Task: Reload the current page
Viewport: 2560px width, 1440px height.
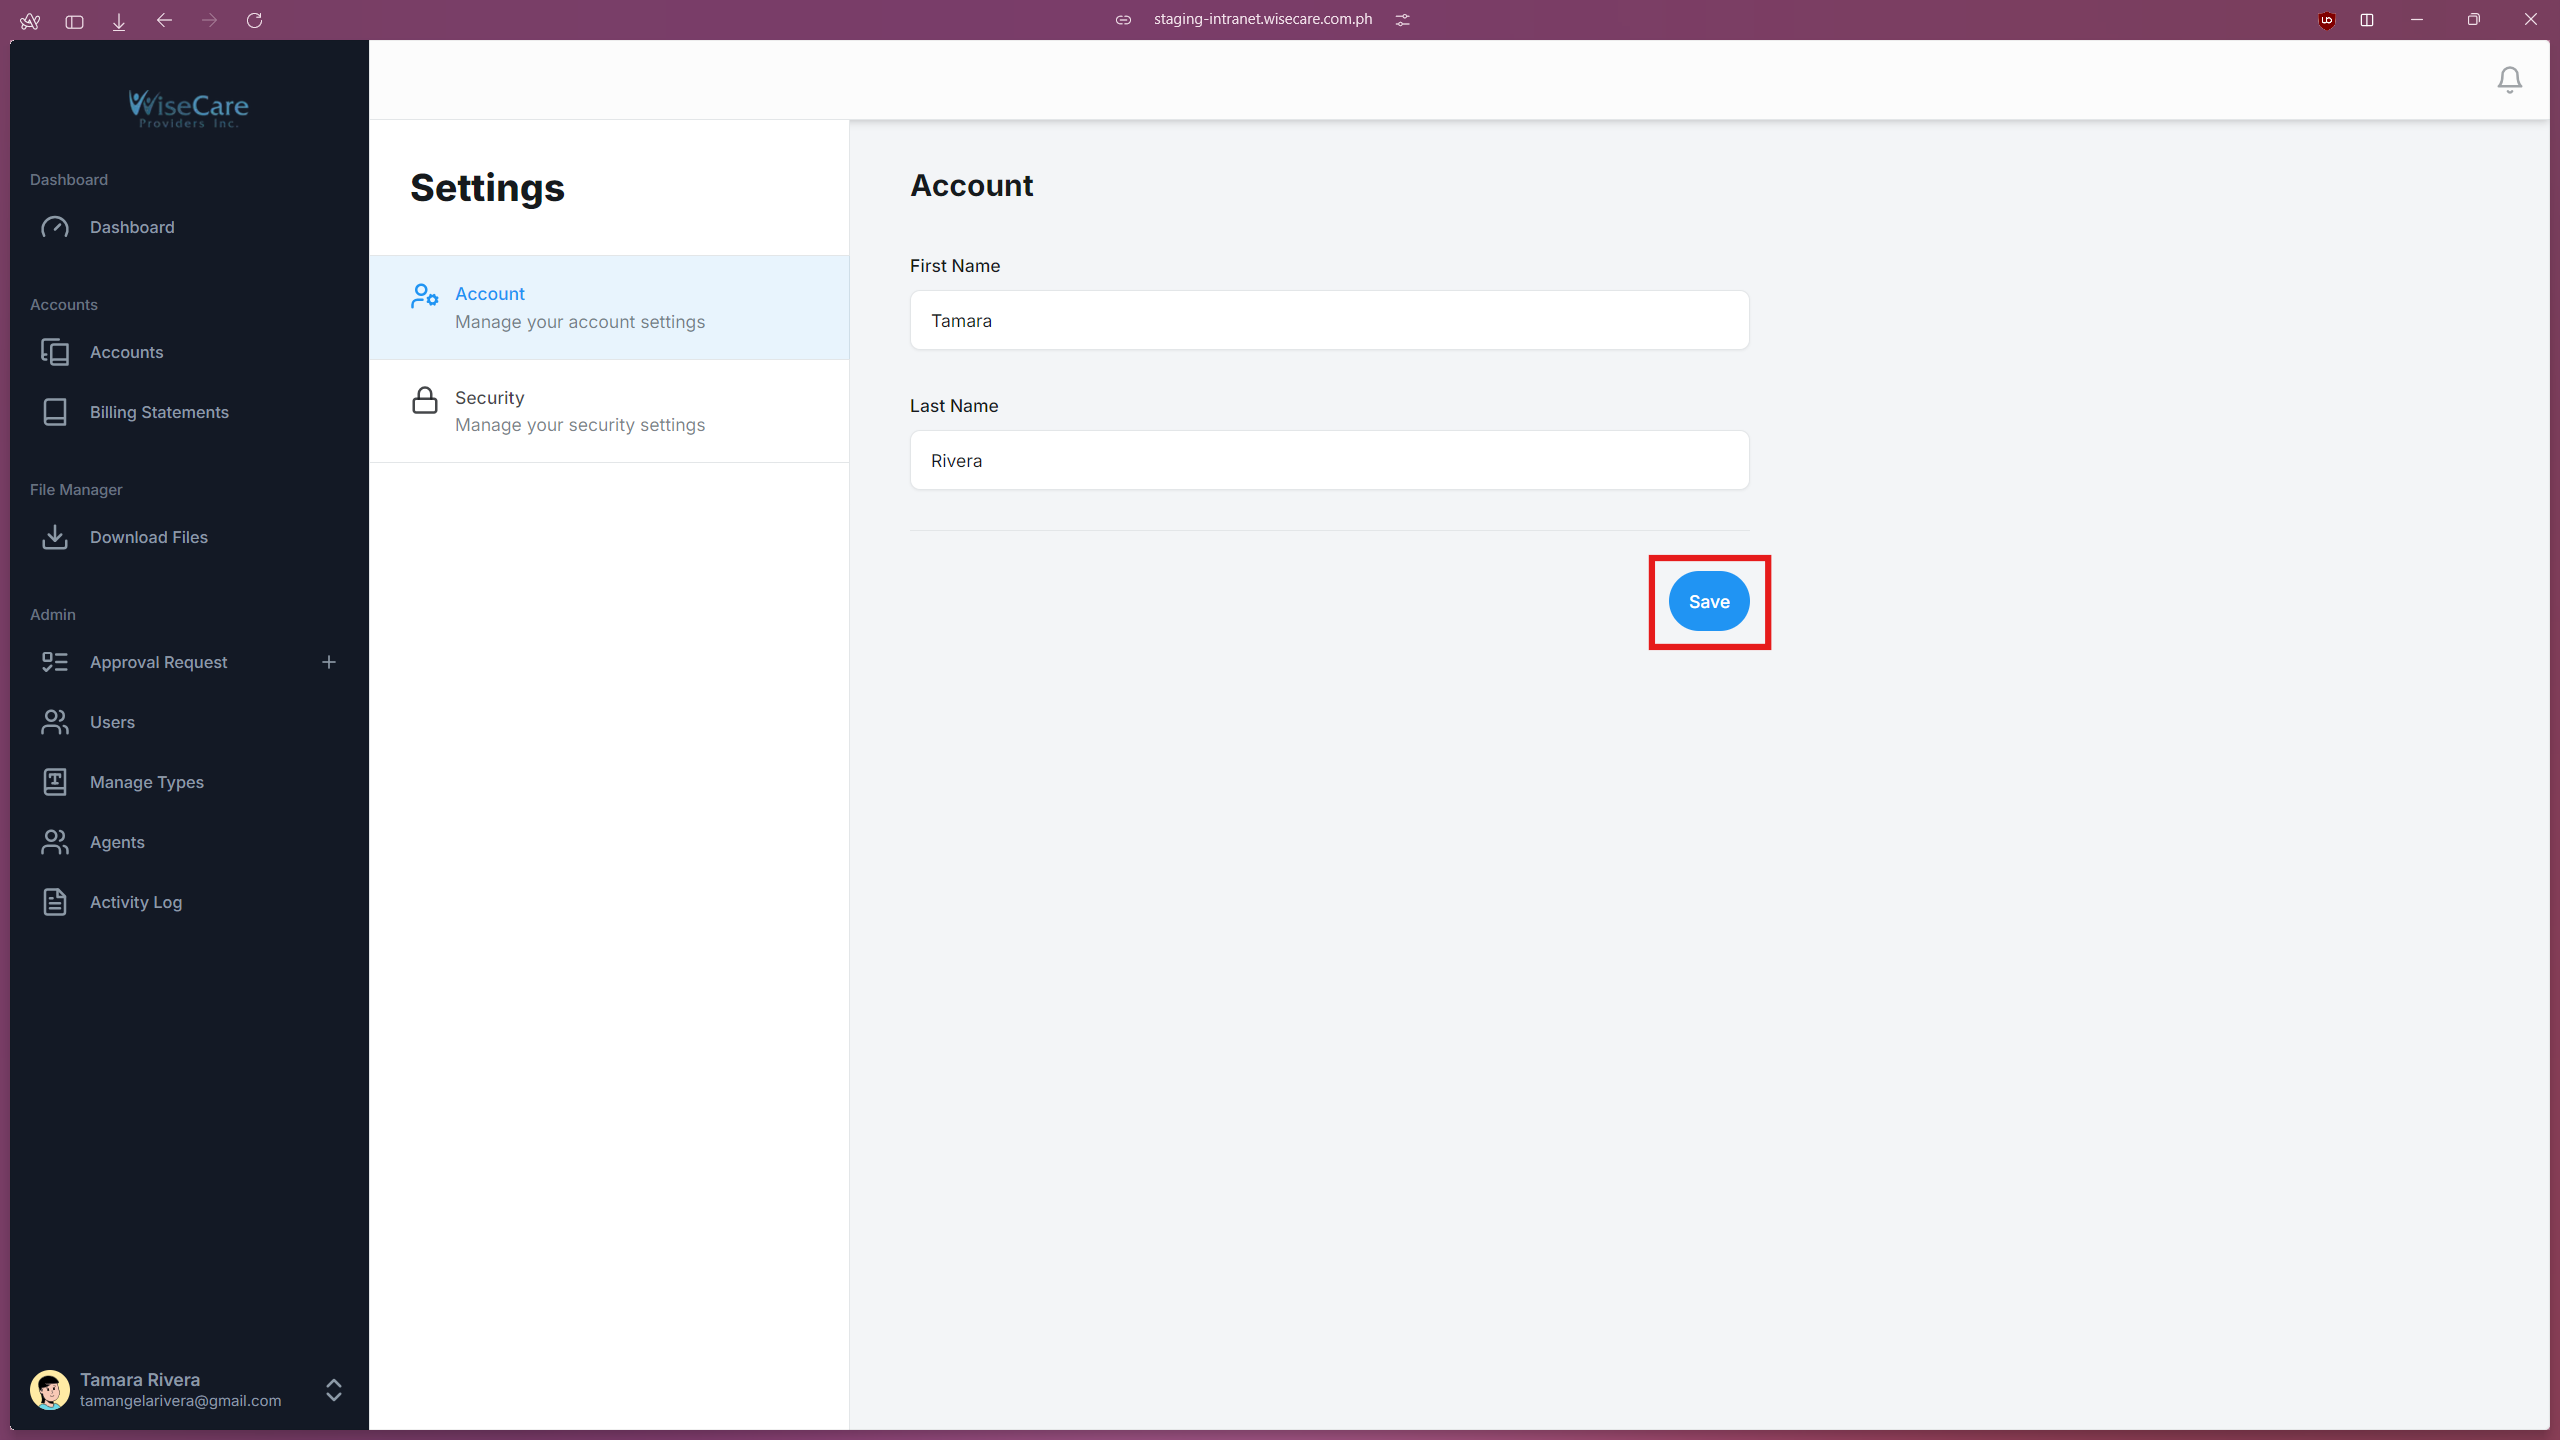Action: pyautogui.click(x=255, y=20)
